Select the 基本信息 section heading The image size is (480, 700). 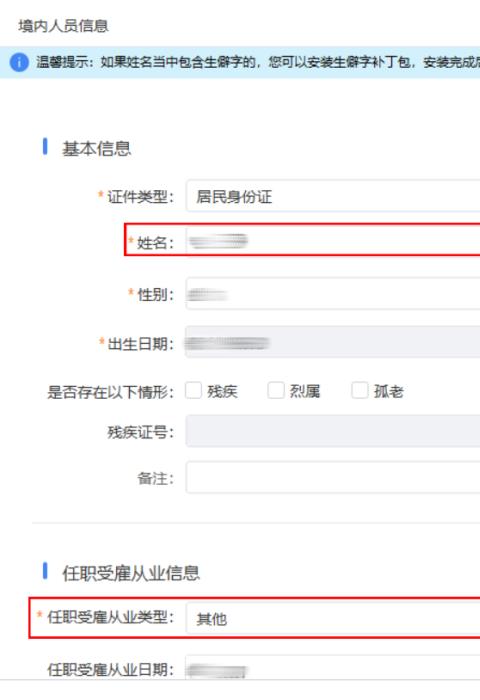(x=96, y=149)
